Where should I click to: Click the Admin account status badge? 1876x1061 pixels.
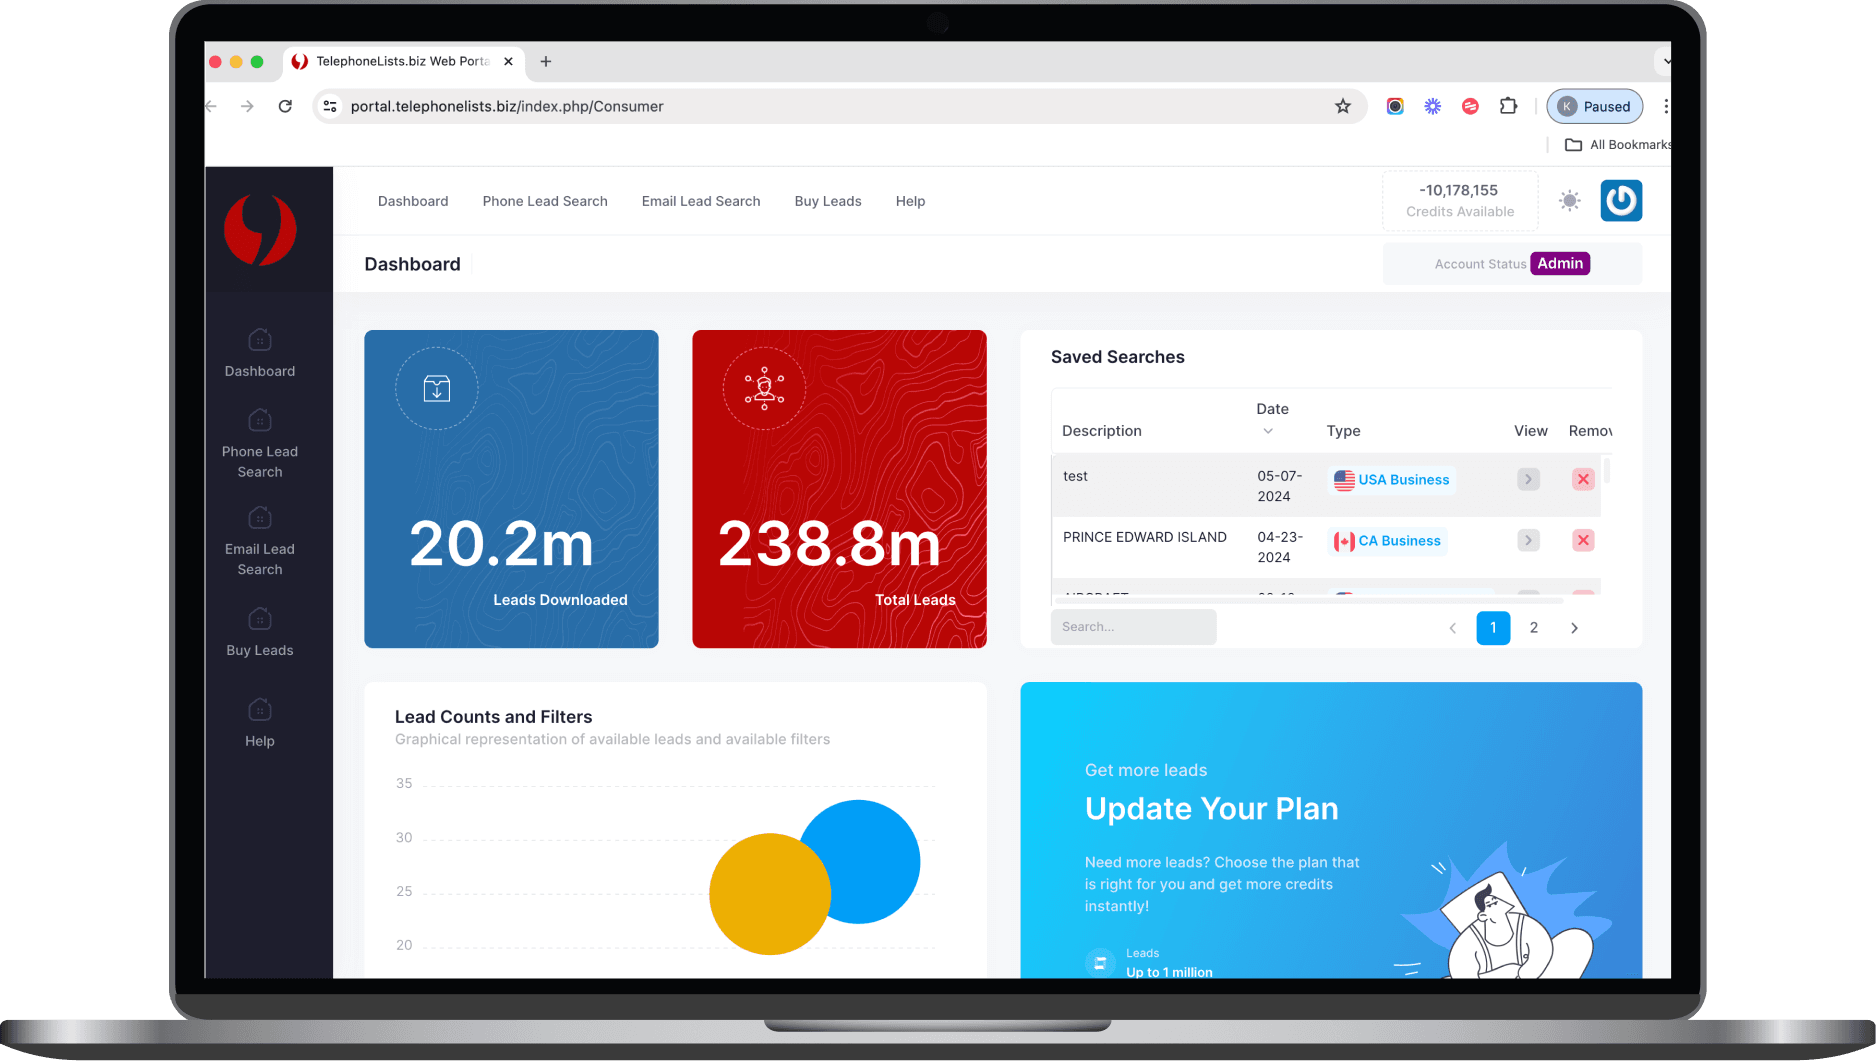(x=1560, y=263)
